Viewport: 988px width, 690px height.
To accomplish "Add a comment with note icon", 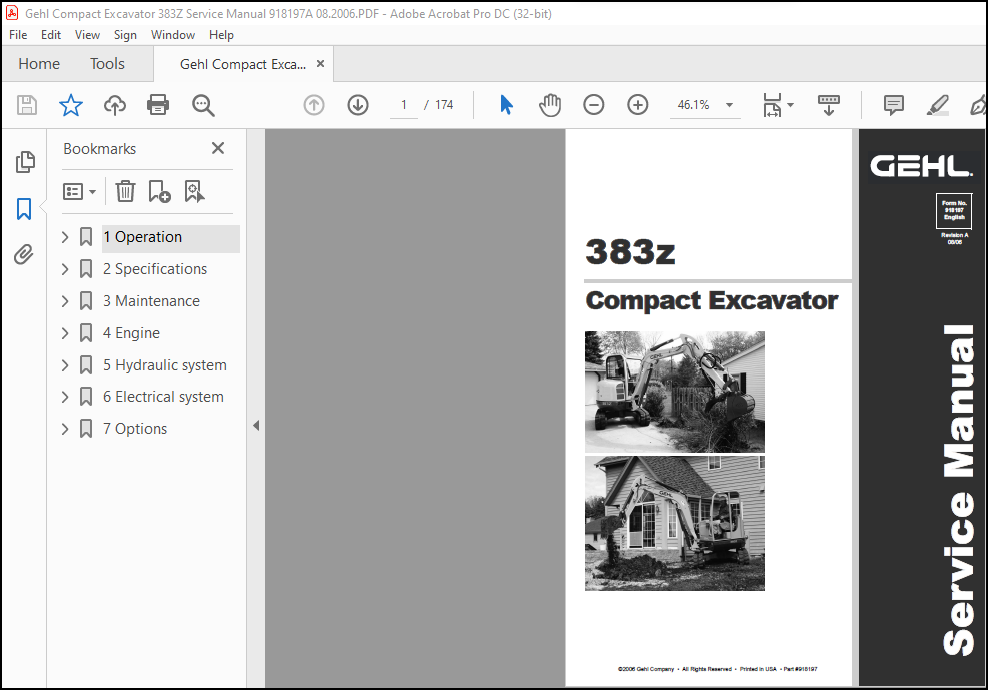I will (893, 105).
